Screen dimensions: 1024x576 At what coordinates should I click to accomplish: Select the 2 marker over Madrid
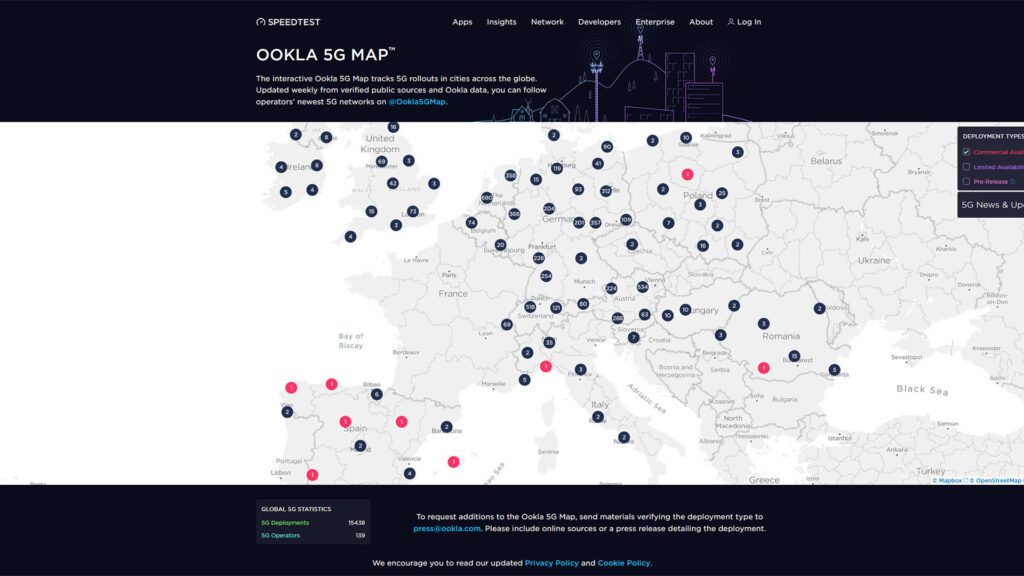360,446
